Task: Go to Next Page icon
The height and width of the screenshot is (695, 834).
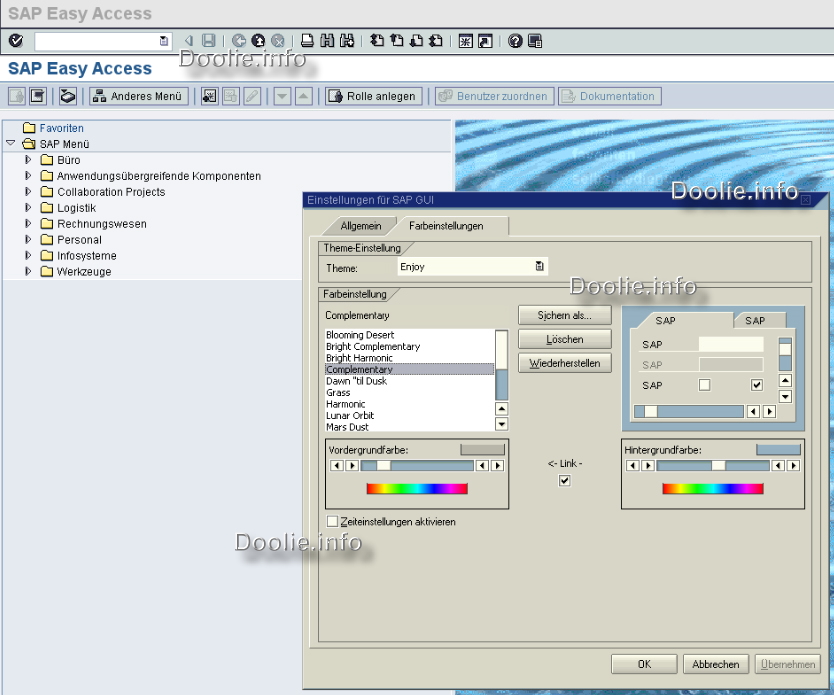Action: pos(416,40)
